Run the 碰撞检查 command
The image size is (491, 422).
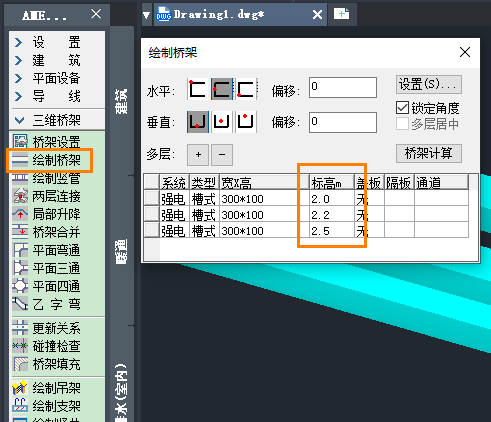pyautogui.click(x=47, y=346)
